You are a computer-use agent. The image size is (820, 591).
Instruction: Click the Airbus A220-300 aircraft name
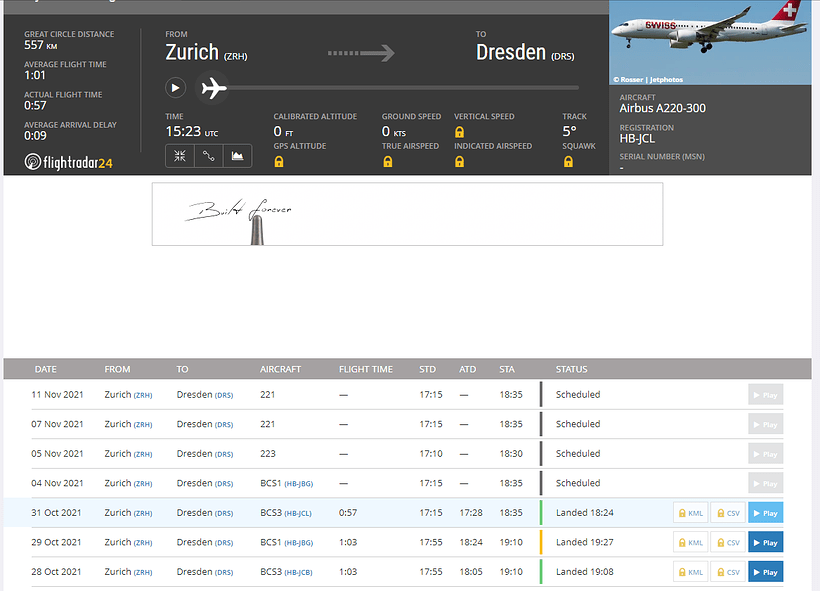pyautogui.click(x=663, y=108)
